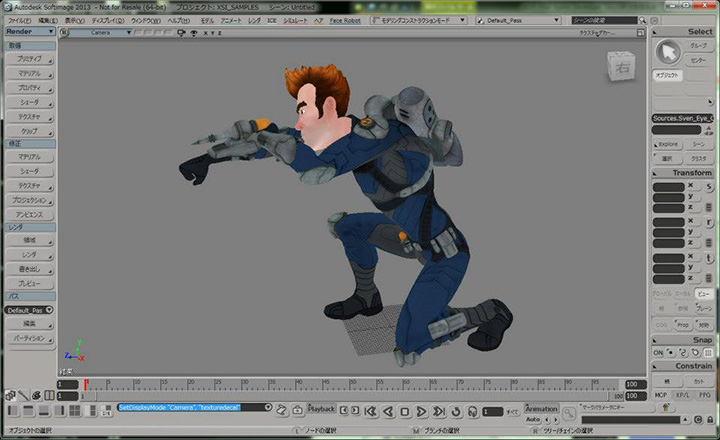
Task: Toggle point snap icon
Action: click(x=671, y=353)
